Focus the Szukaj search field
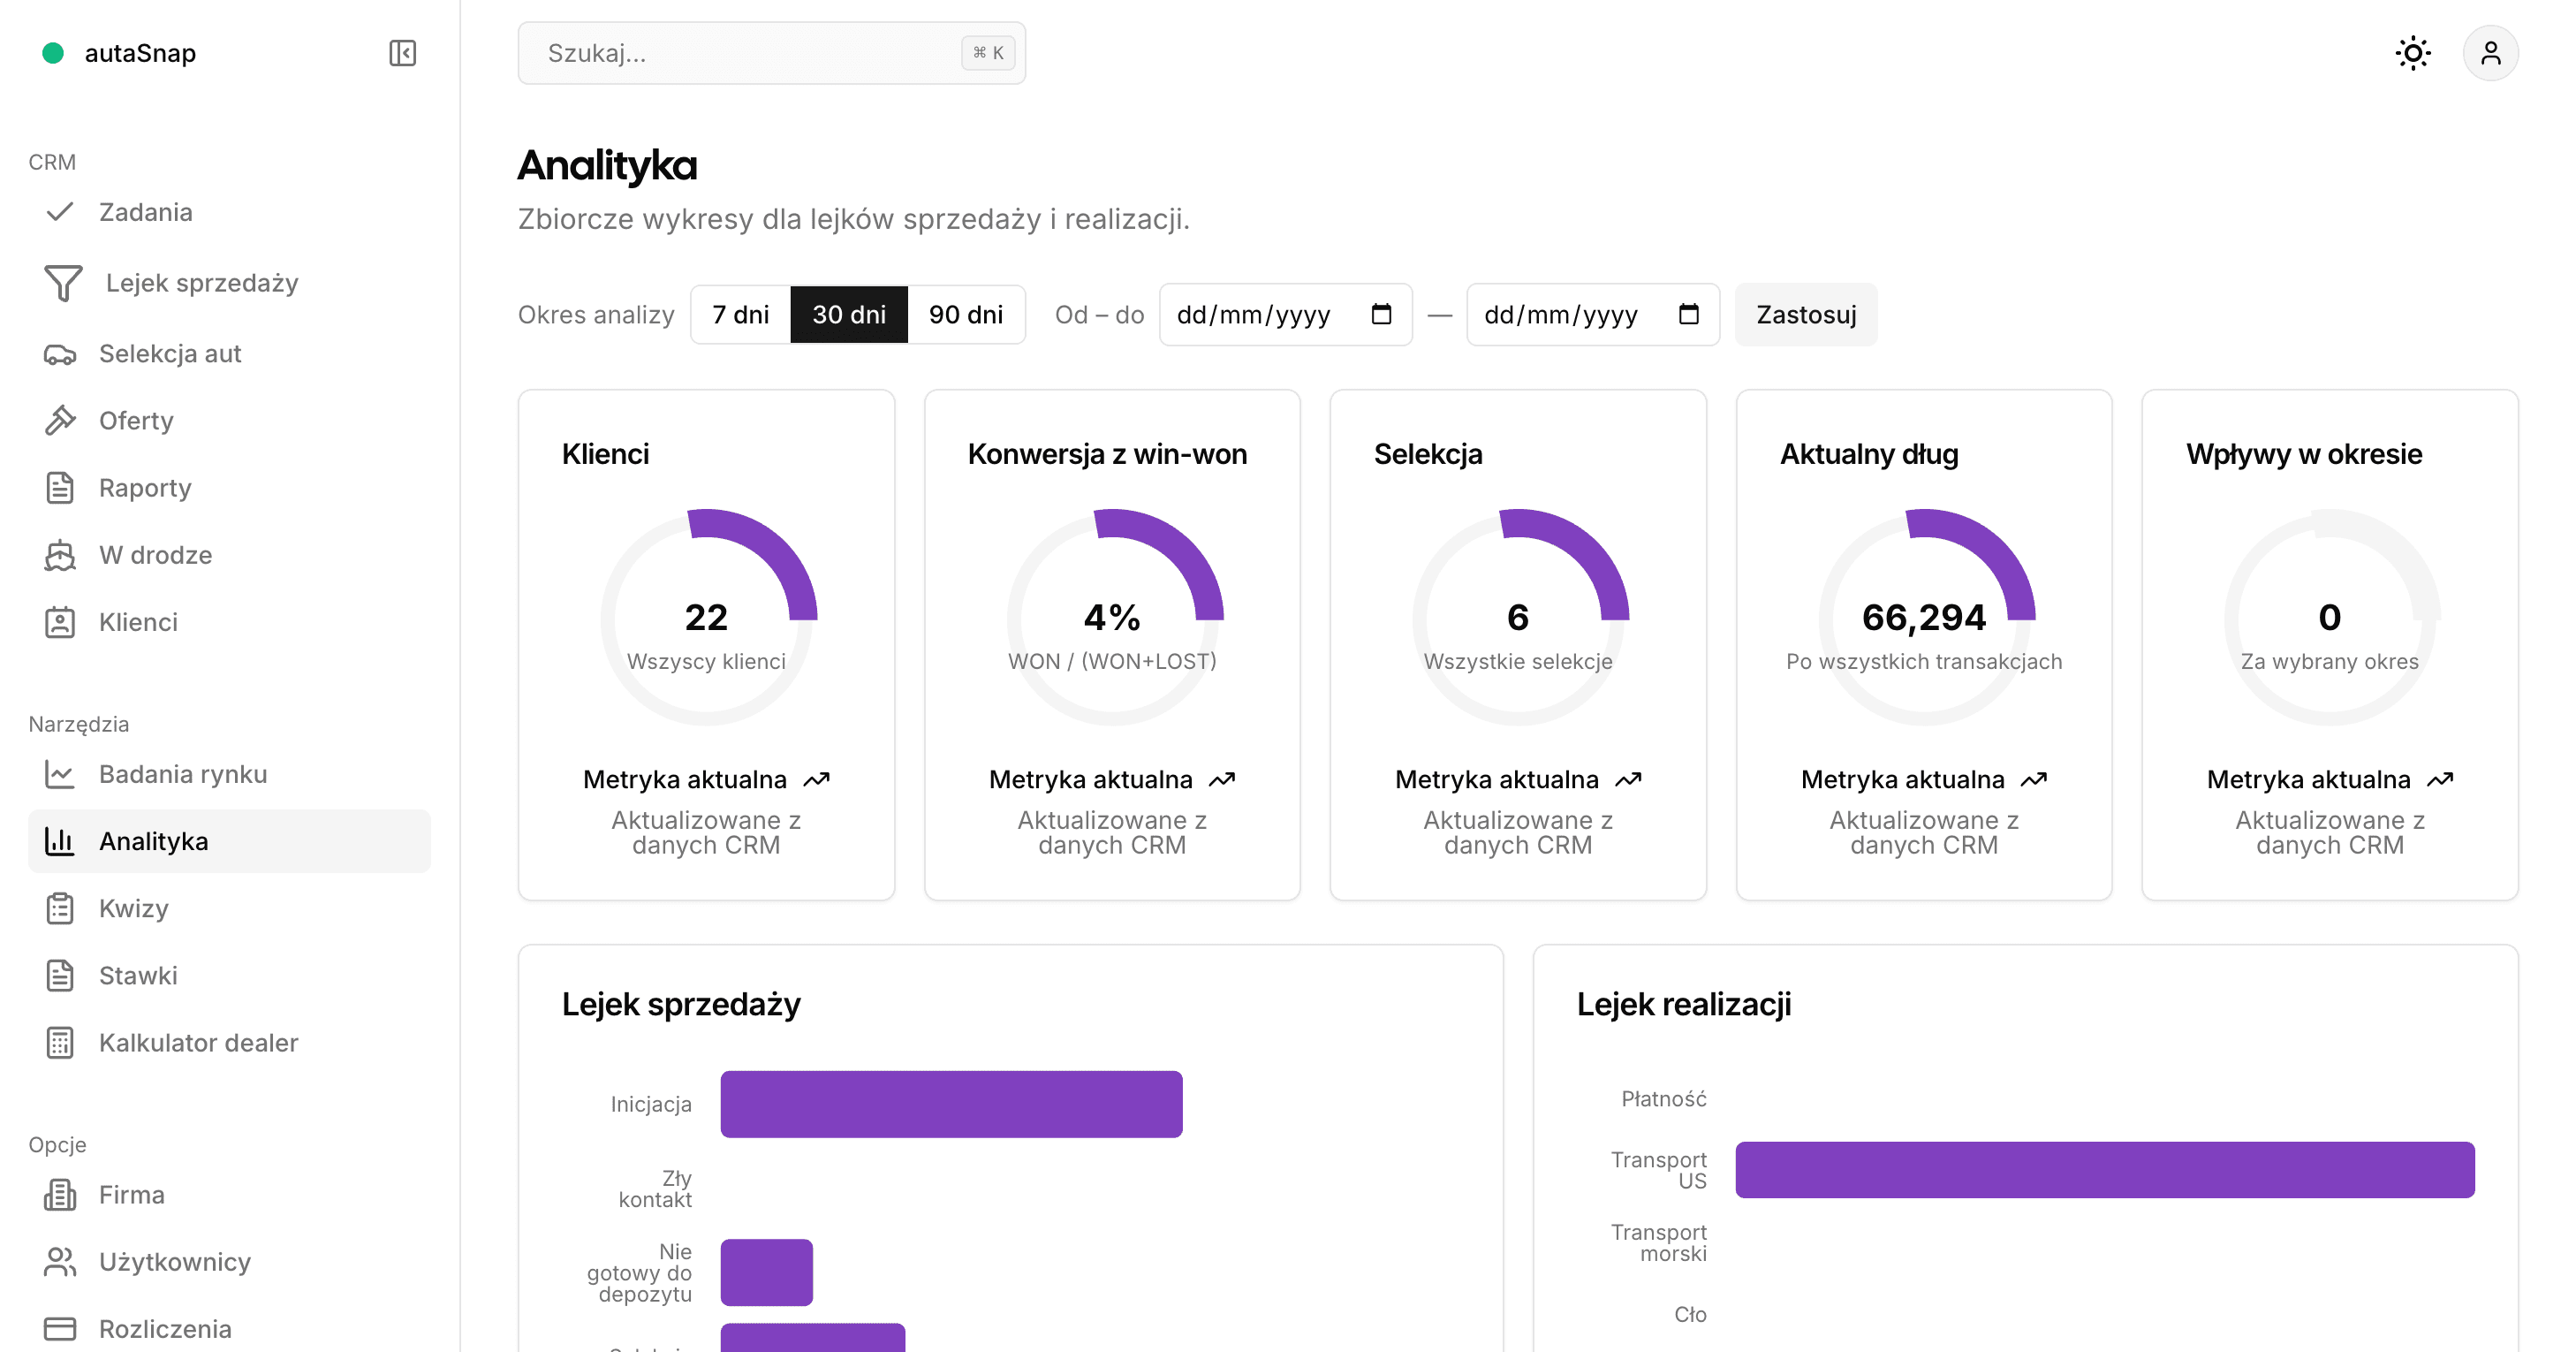2576x1352 pixels. (x=771, y=53)
